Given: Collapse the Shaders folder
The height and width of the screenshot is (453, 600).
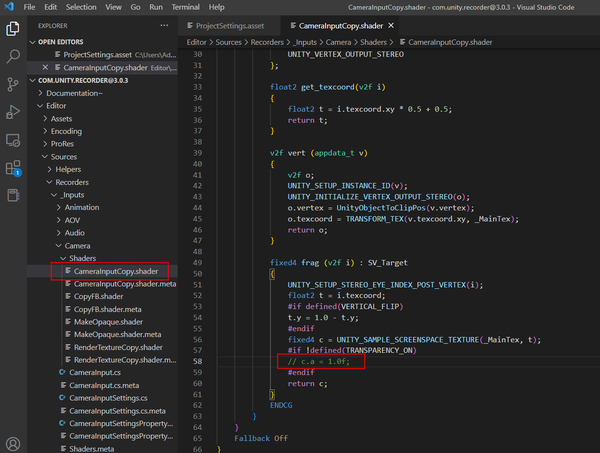Looking at the screenshot, I should pos(82,258).
